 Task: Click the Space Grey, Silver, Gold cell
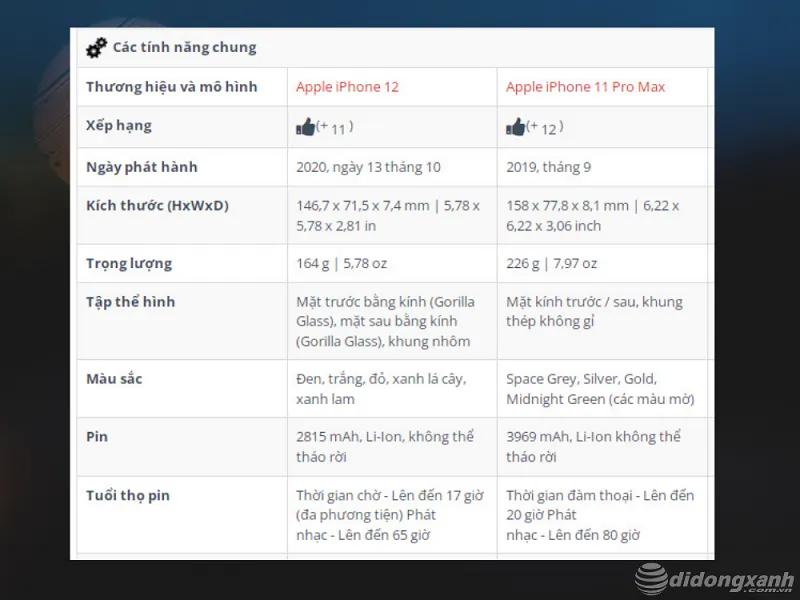[x=601, y=389]
